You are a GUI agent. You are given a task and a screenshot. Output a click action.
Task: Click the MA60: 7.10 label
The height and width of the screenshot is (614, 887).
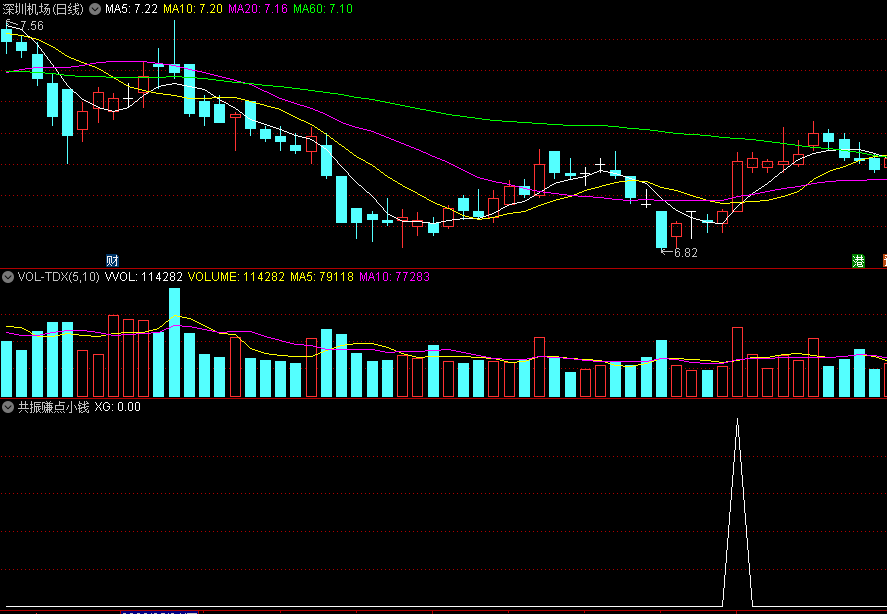[x=323, y=9]
